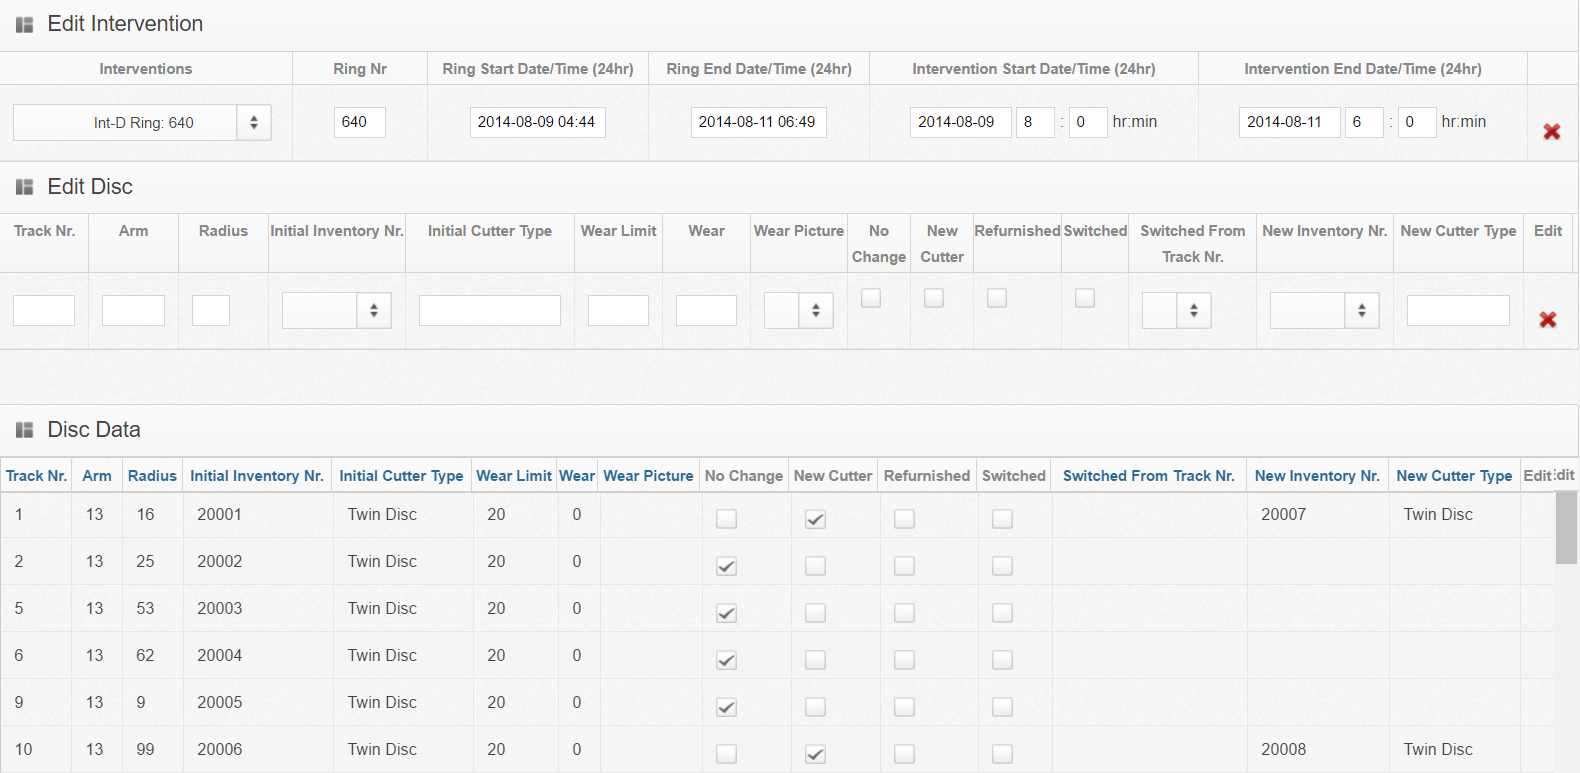Delete intervention using red X icon
This screenshot has width=1580, height=773.
1551,132
